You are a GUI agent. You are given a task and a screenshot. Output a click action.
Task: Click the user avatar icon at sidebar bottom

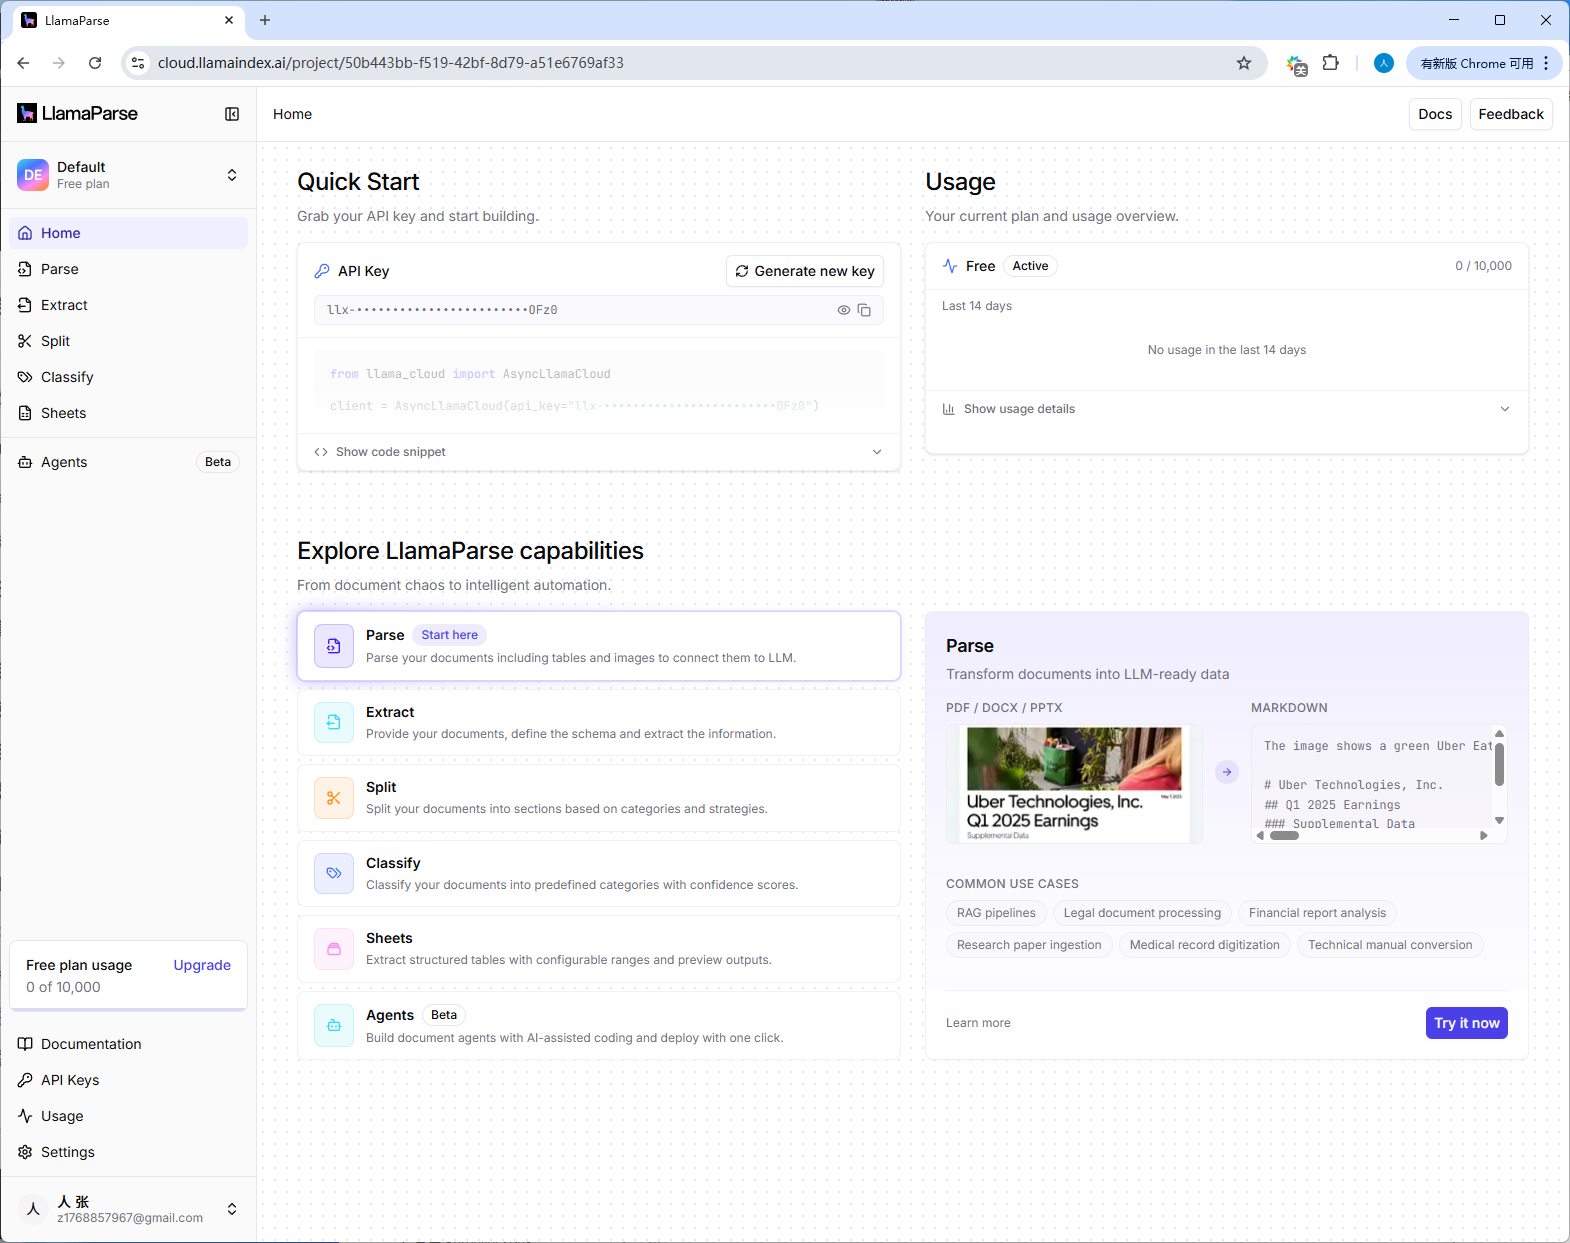33,1209
